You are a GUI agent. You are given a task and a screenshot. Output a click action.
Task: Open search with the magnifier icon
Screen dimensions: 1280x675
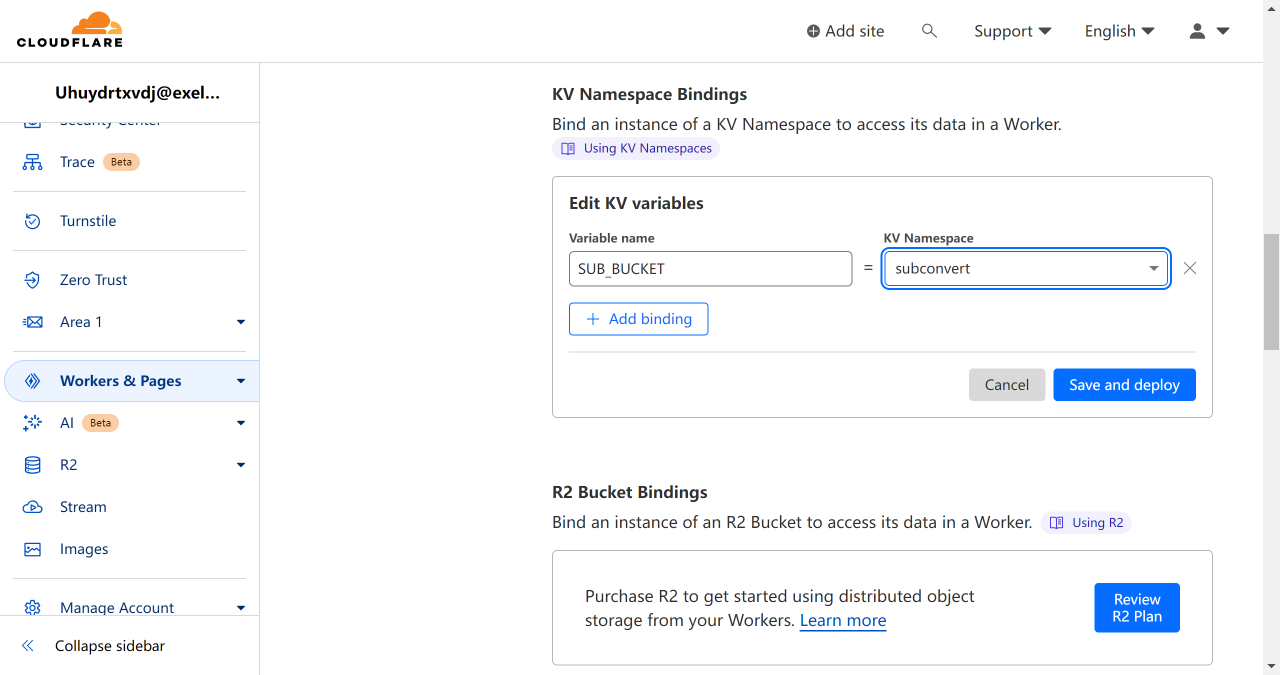click(x=929, y=31)
